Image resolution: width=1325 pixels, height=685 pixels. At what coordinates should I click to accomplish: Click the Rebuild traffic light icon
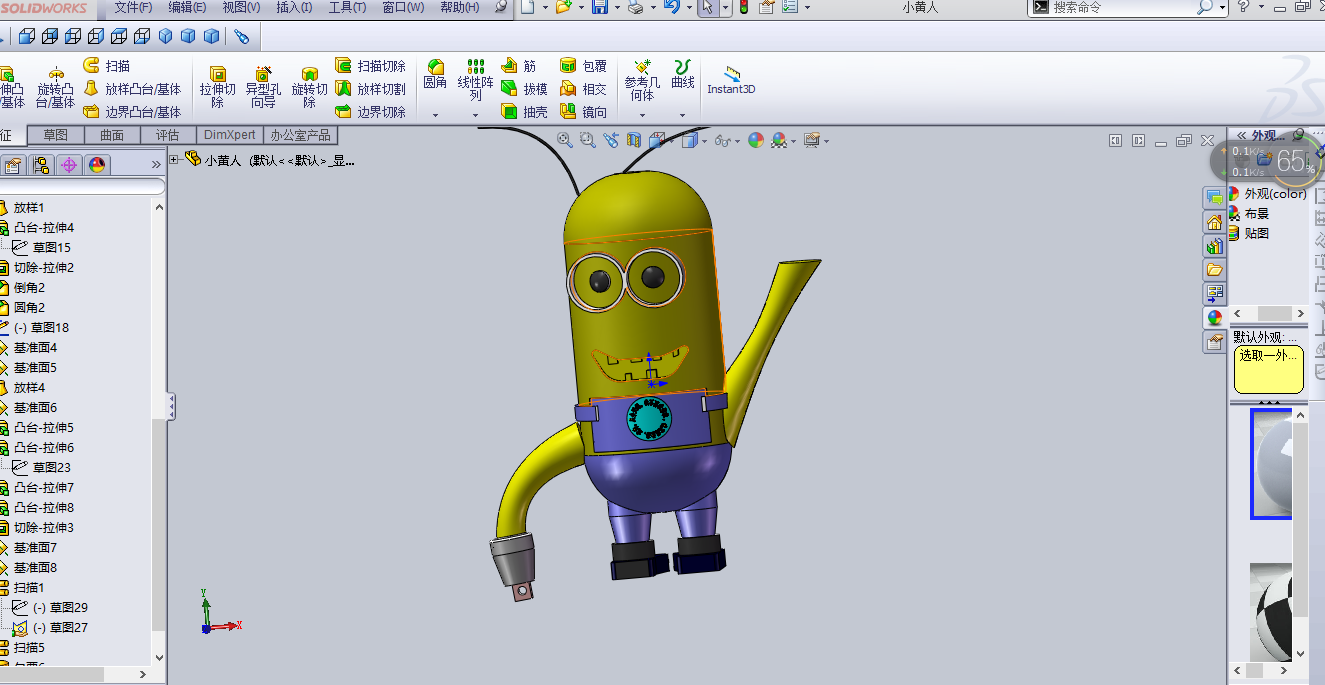coord(743,7)
